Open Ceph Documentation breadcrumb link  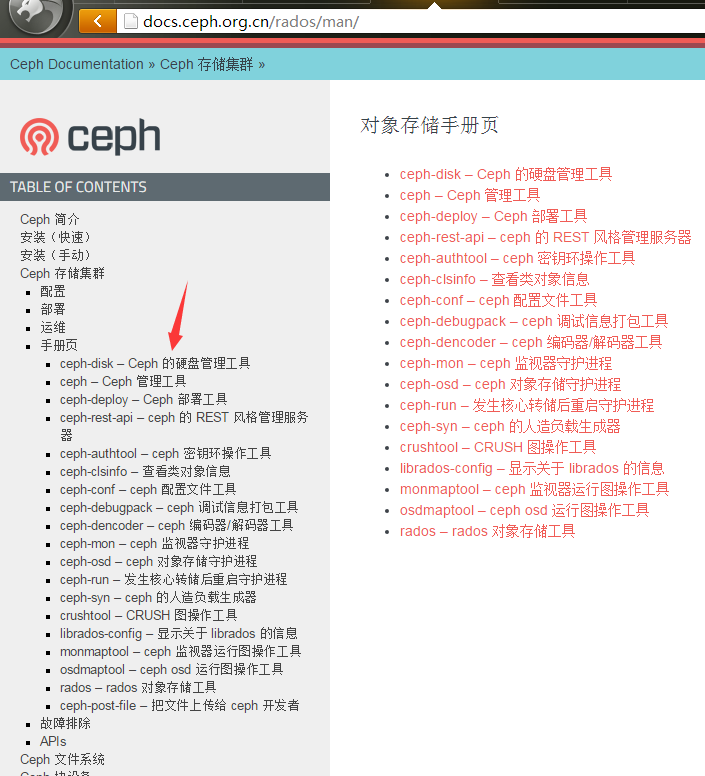pos(77,64)
